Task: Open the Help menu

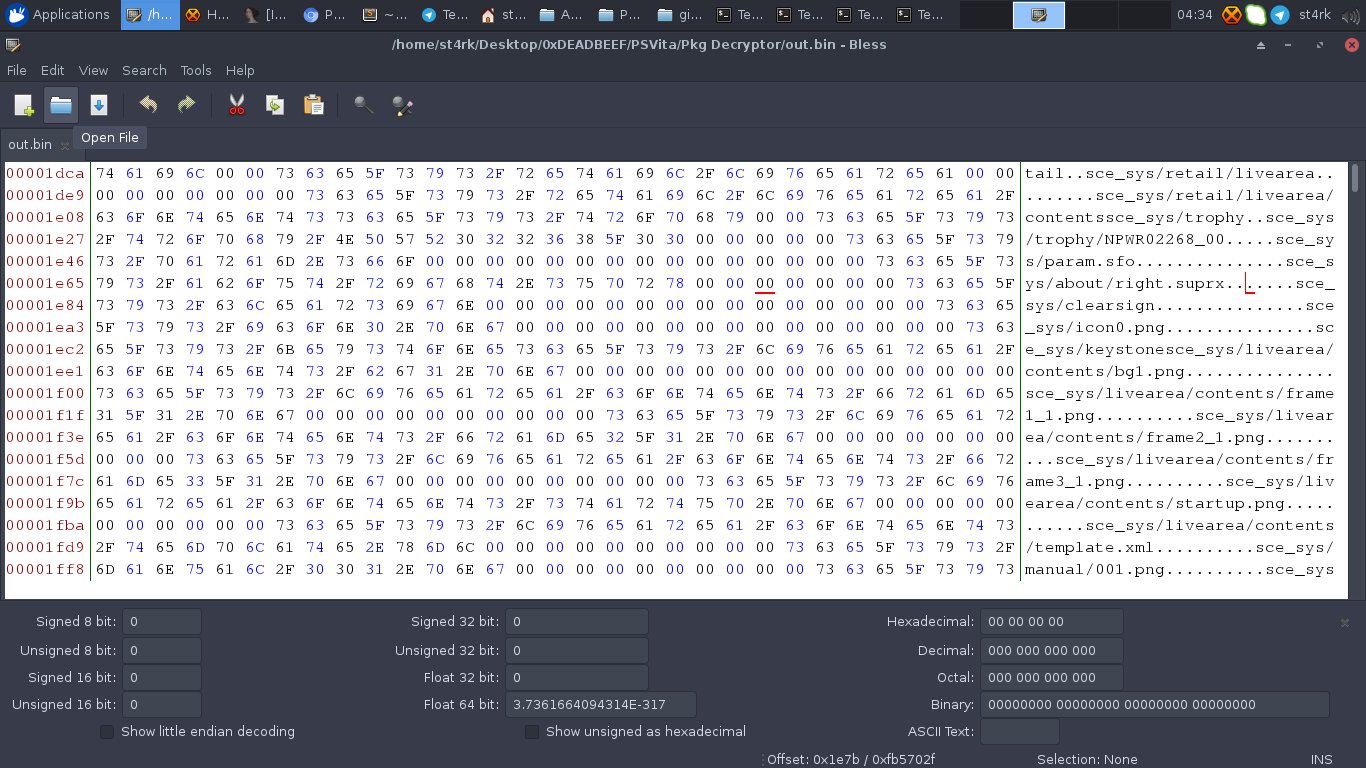Action: coord(240,70)
